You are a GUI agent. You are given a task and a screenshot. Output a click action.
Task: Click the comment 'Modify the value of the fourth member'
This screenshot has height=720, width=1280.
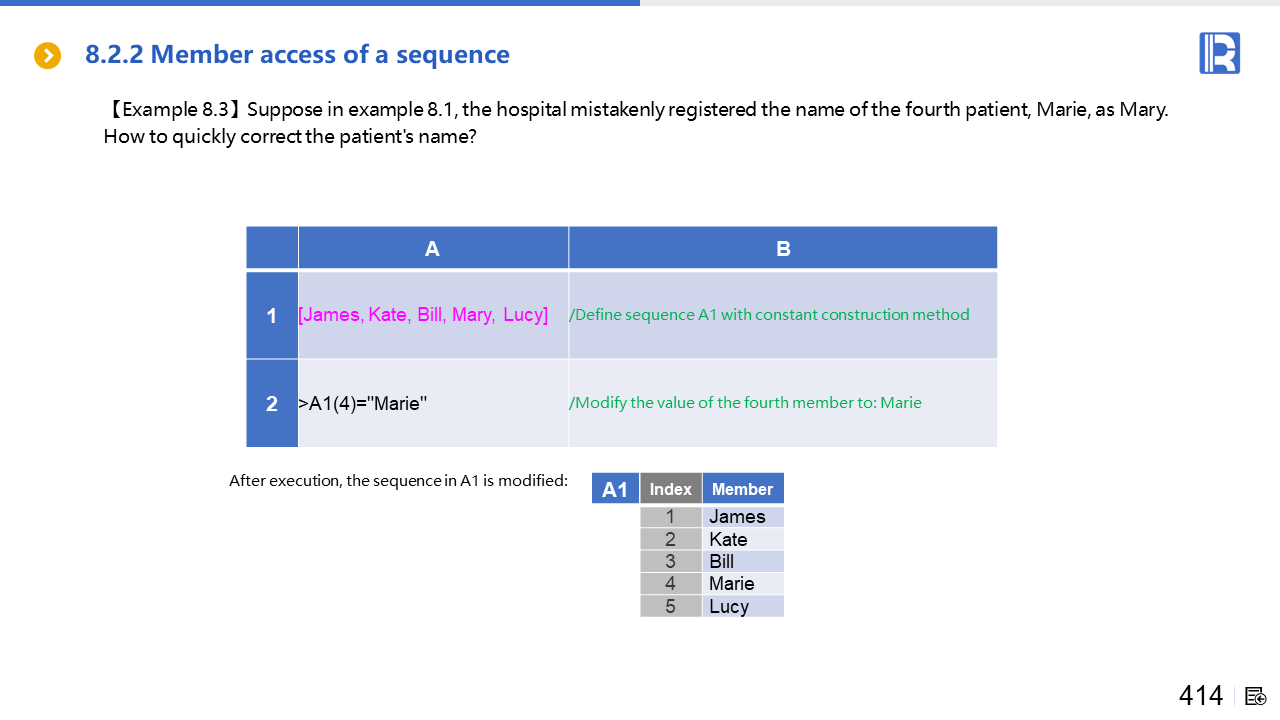(x=745, y=403)
